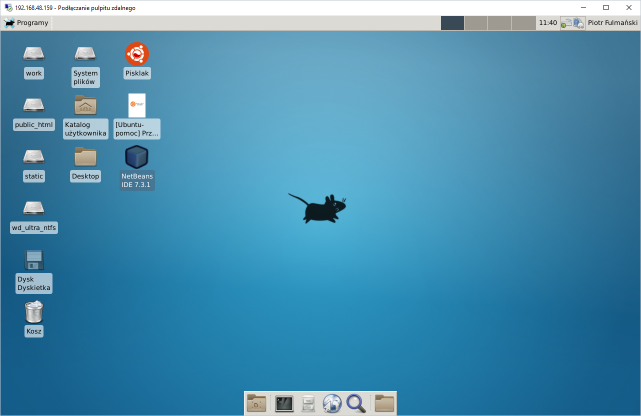Open the work drive icon
This screenshot has height=416, width=641.
tap(34, 54)
